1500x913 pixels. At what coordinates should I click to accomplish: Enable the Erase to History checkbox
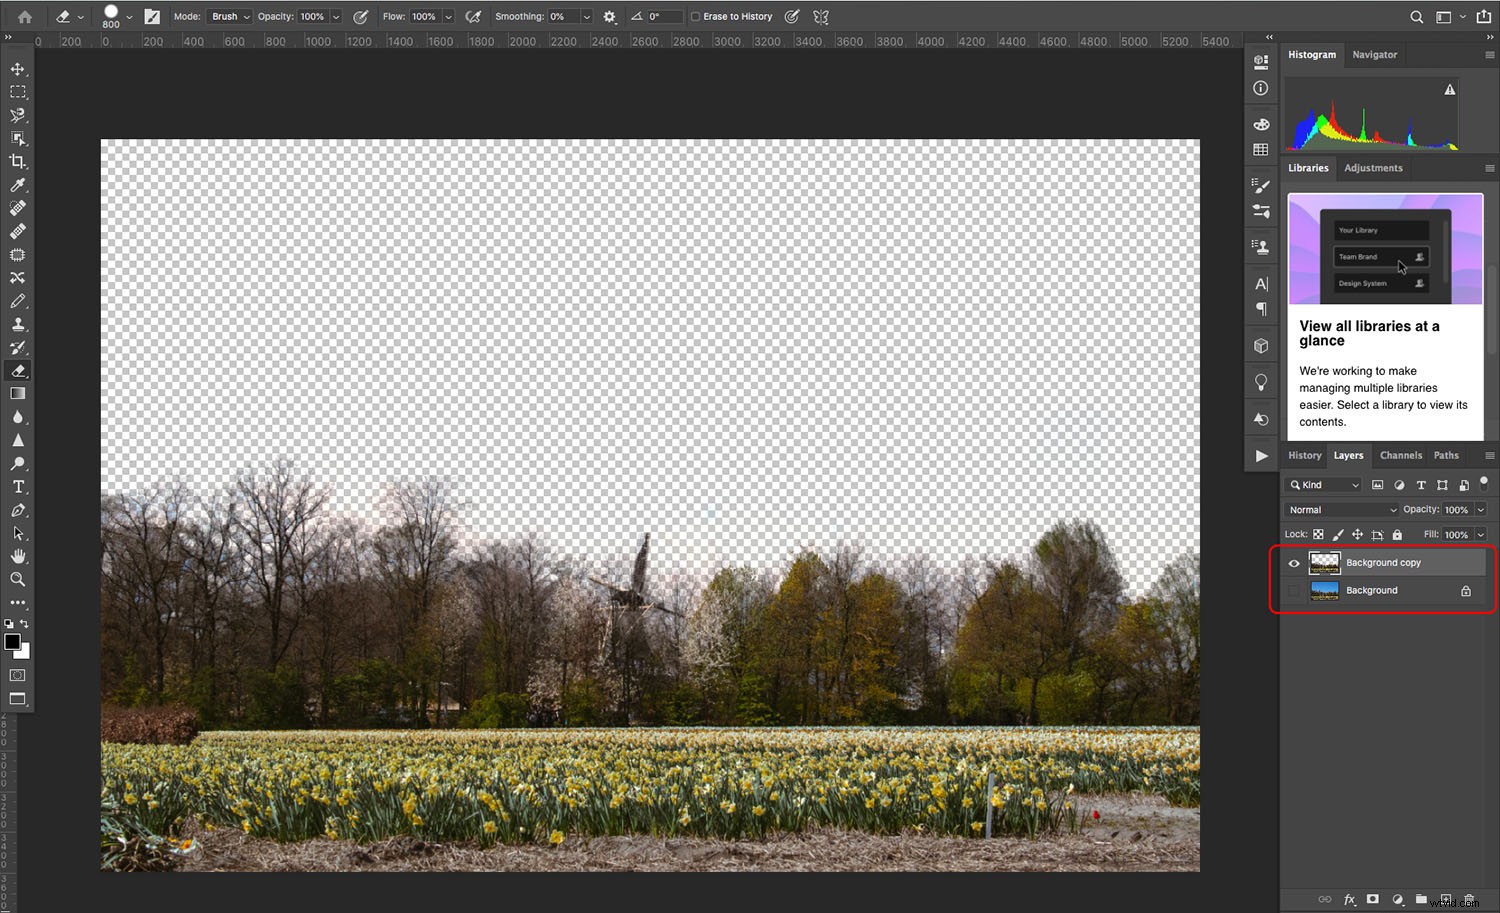coord(695,16)
